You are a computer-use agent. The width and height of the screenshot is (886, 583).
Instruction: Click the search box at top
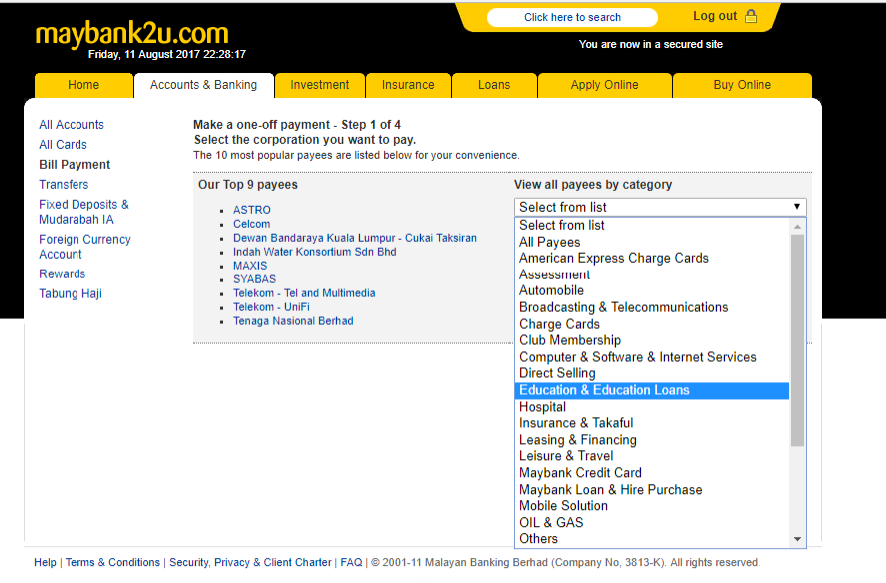572,18
